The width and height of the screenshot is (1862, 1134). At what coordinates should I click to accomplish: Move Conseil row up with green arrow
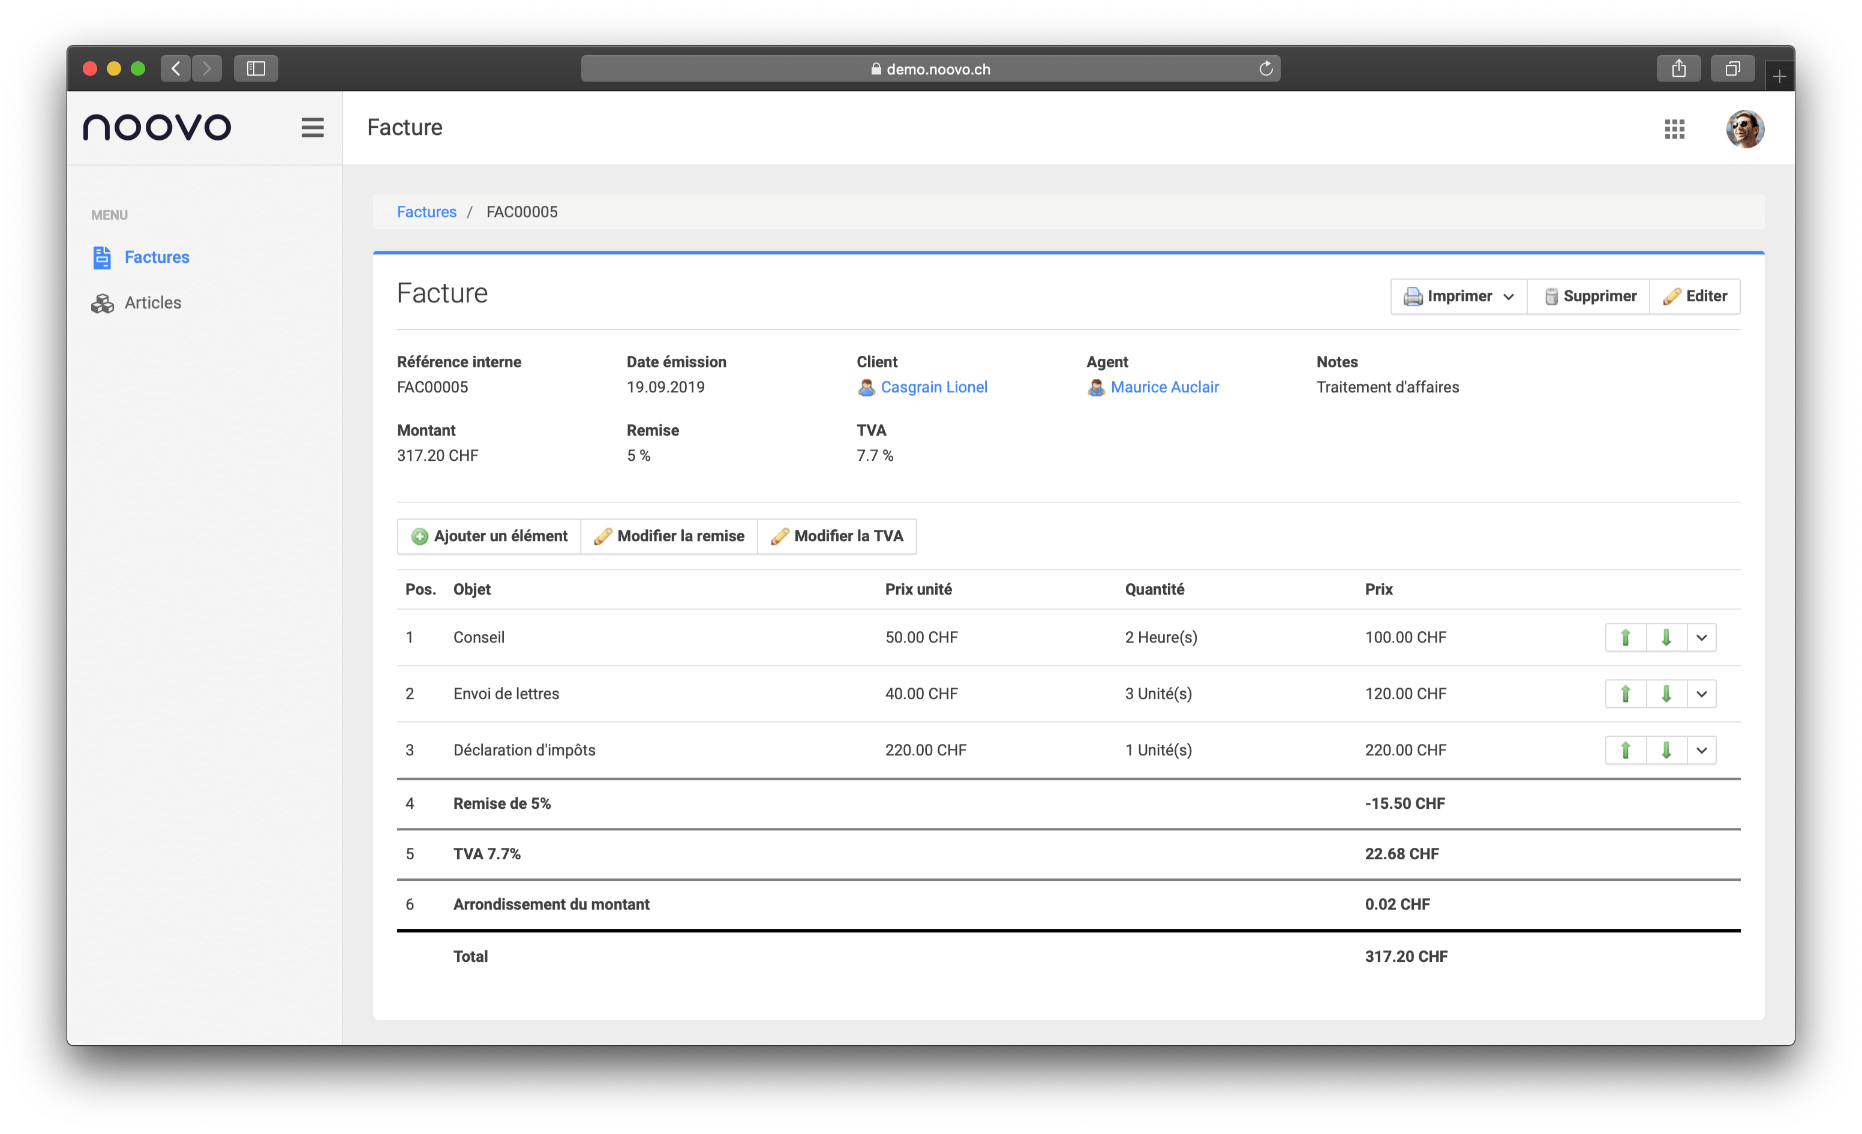point(1625,638)
